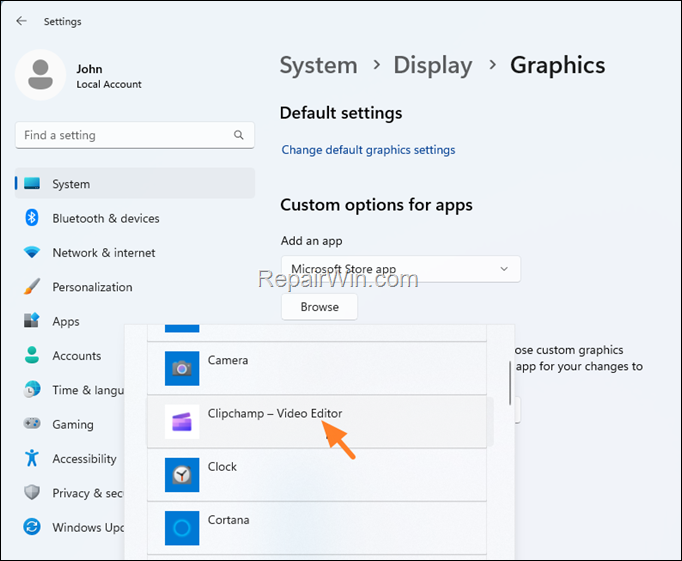
Task: Click the dropdown chevron for app type
Action: [x=504, y=269]
